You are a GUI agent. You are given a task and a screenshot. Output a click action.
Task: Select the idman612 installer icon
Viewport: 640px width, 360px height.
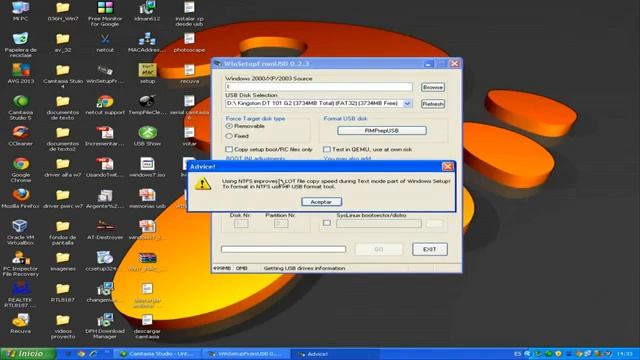click(x=147, y=11)
